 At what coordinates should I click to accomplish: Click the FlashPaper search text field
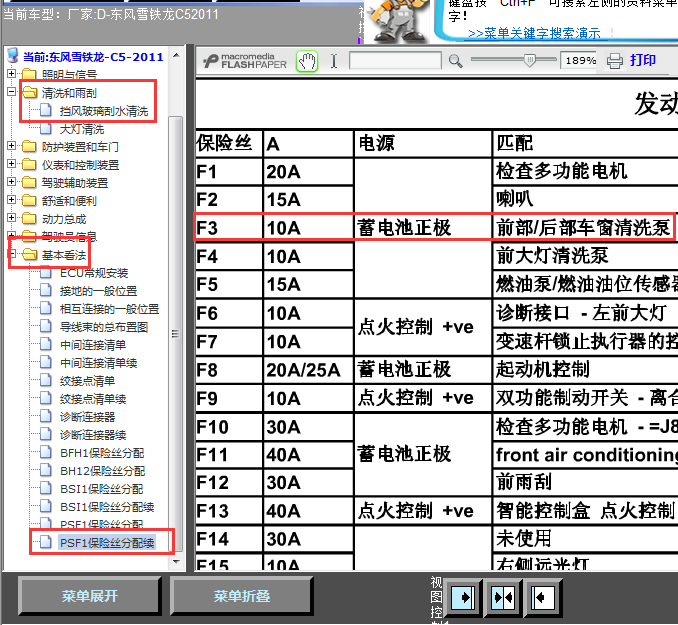(395, 61)
